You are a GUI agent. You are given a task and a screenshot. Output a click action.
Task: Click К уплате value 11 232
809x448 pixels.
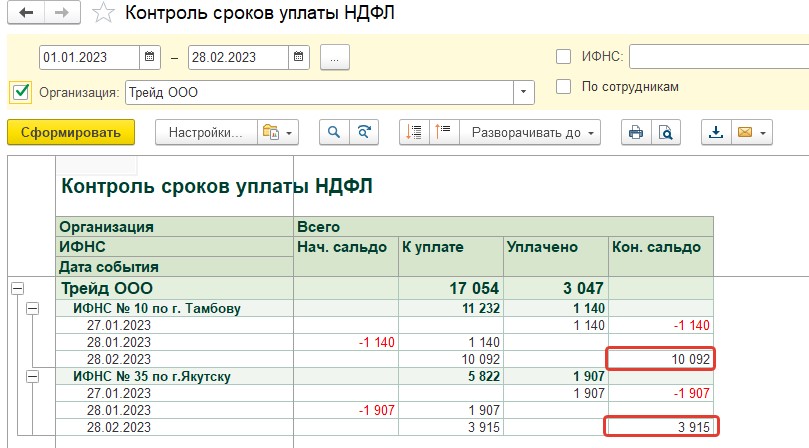click(481, 309)
